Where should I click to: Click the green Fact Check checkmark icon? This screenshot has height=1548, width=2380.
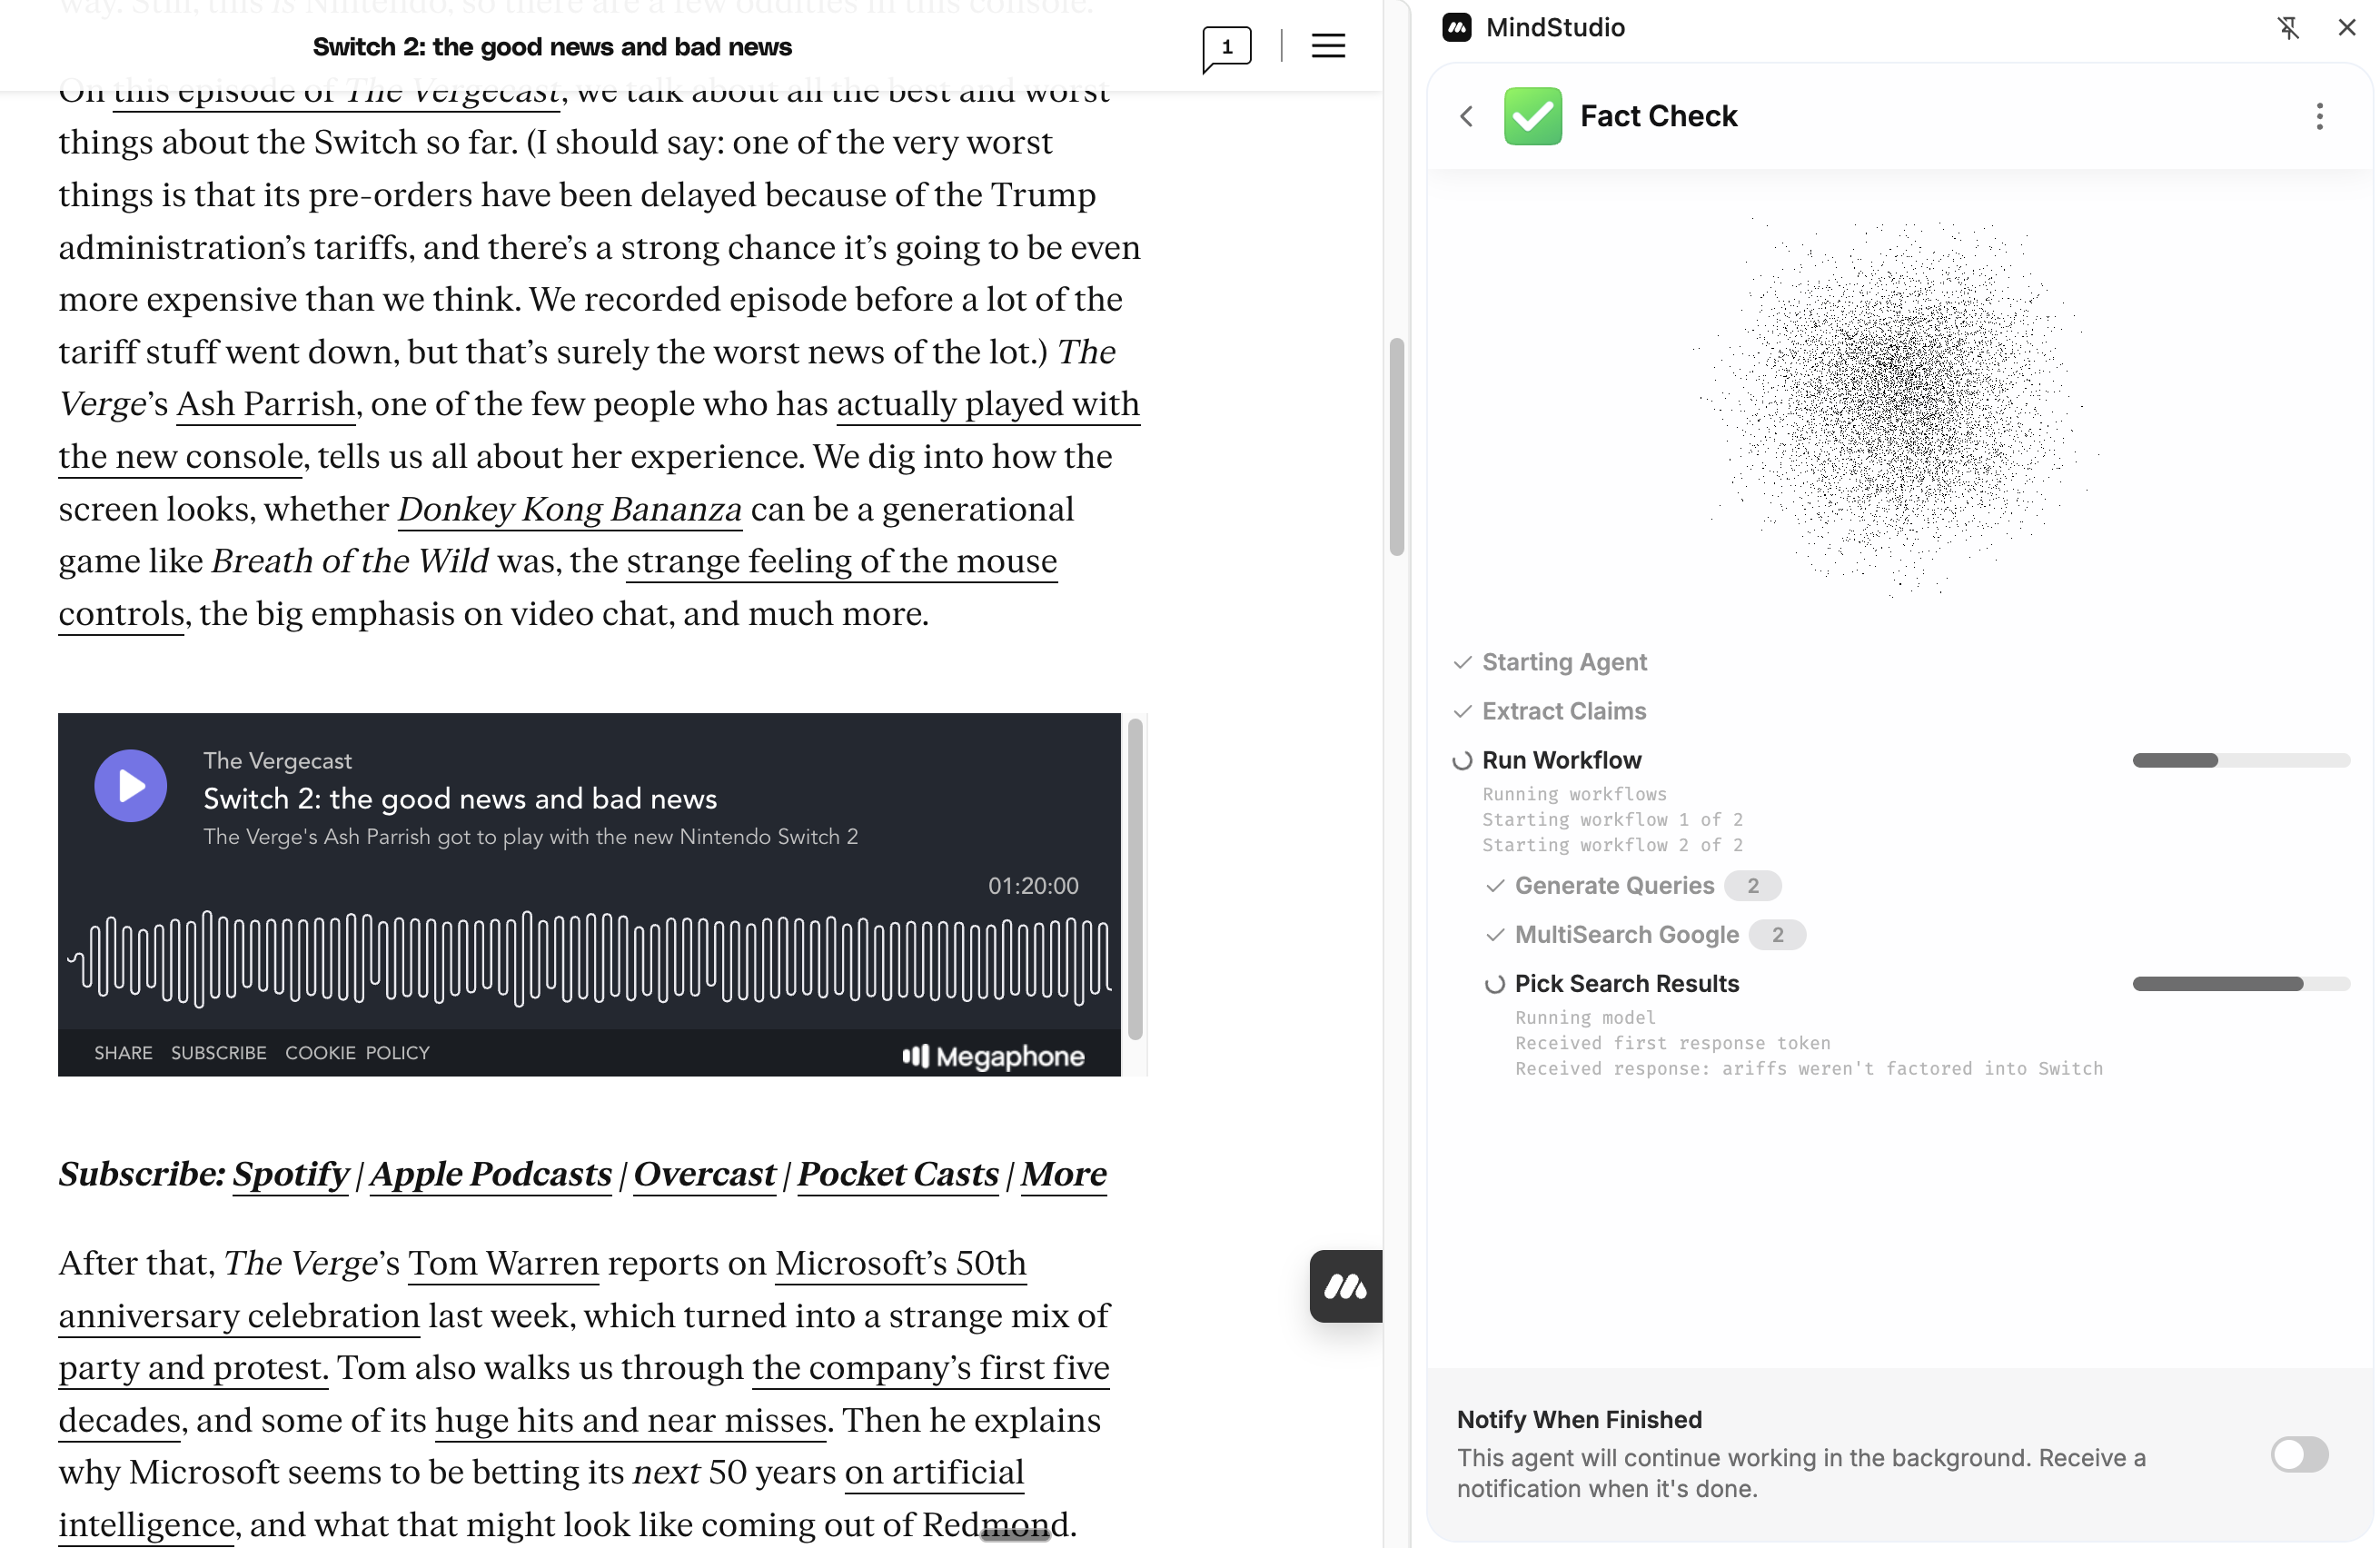coord(1532,117)
